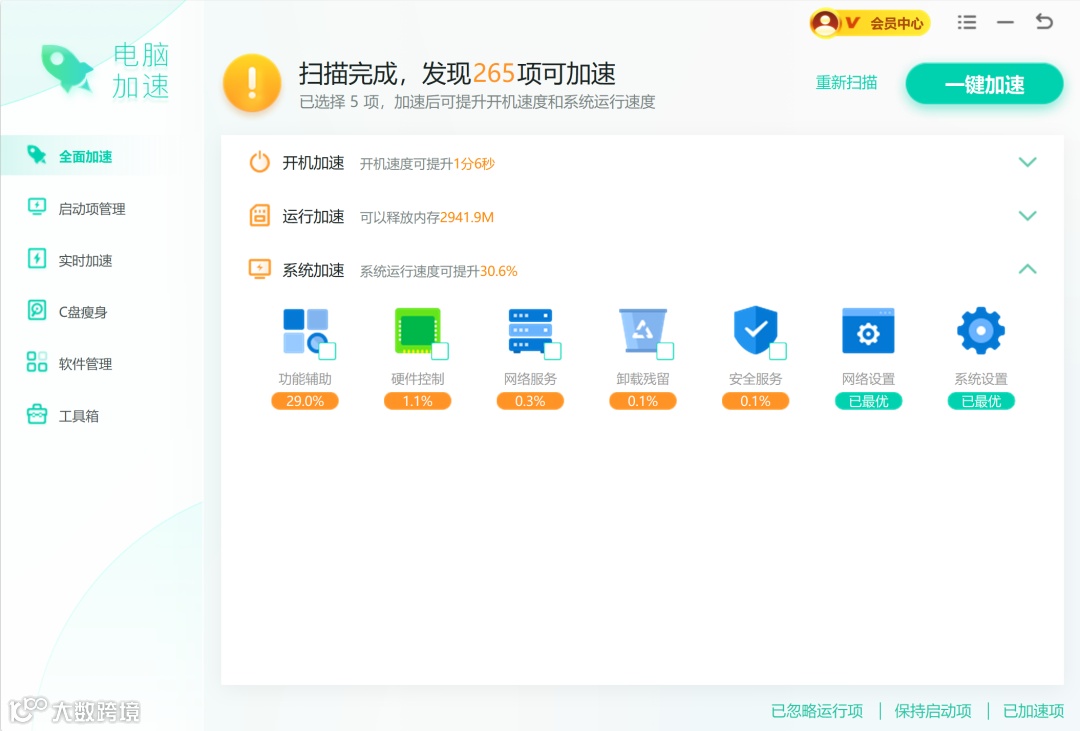
Task: Open 软件管理 from the sidebar
Action: coord(85,364)
